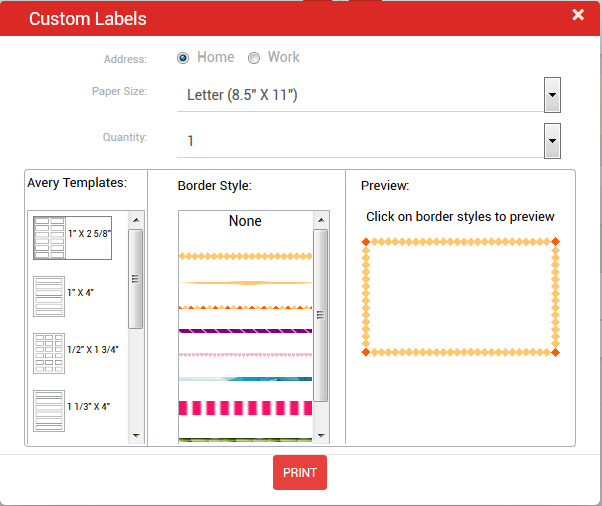Pick the pink hearts border style
This screenshot has height=506, width=602.
[245, 354]
